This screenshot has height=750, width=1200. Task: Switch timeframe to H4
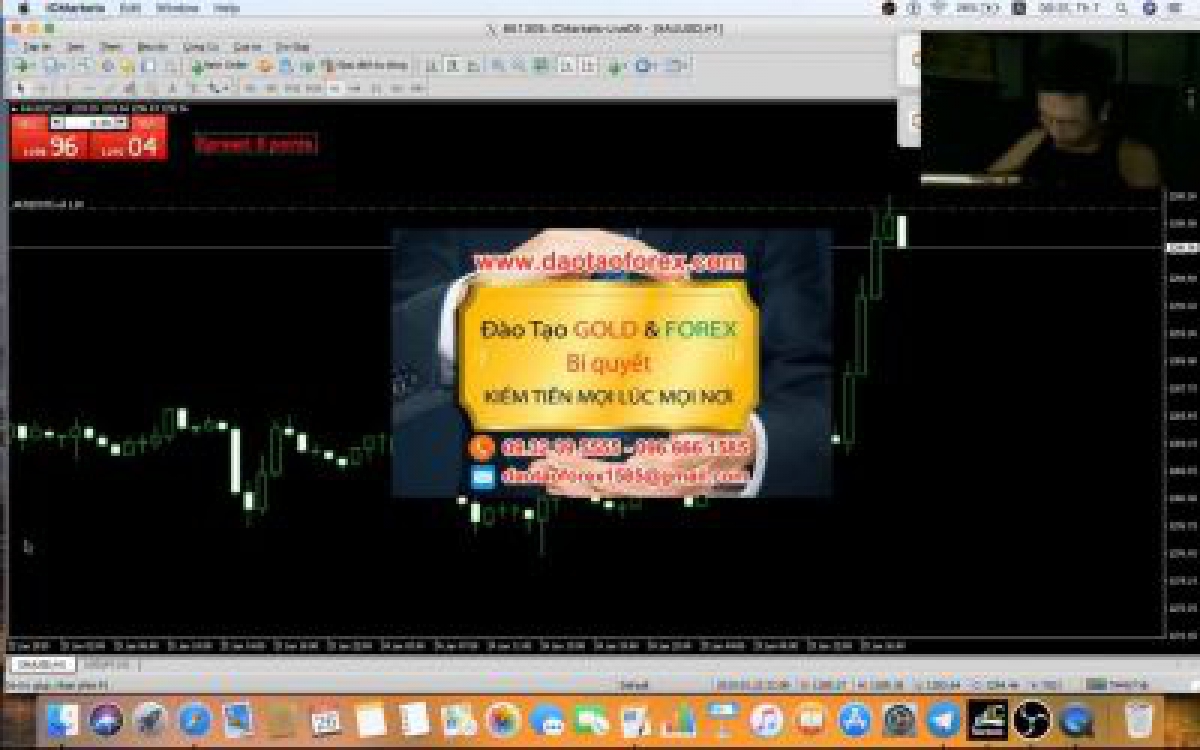pyautogui.click(x=354, y=88)
